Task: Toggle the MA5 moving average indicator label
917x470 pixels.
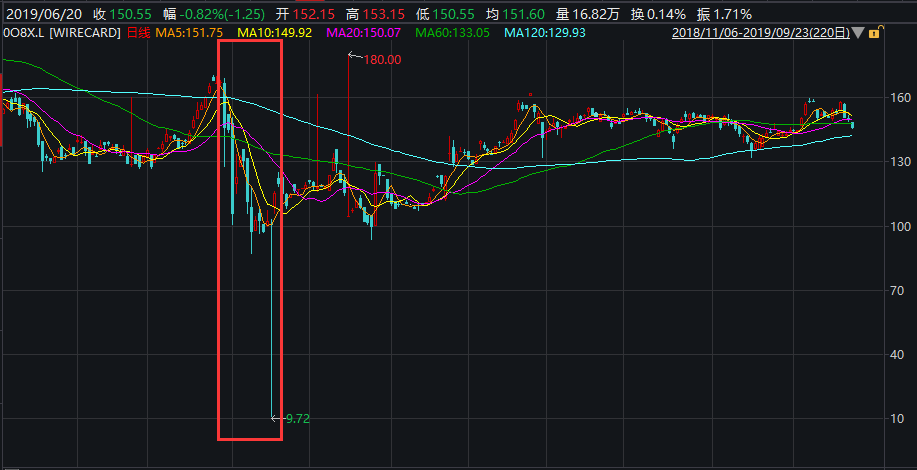Action: (x=192, y=34)
